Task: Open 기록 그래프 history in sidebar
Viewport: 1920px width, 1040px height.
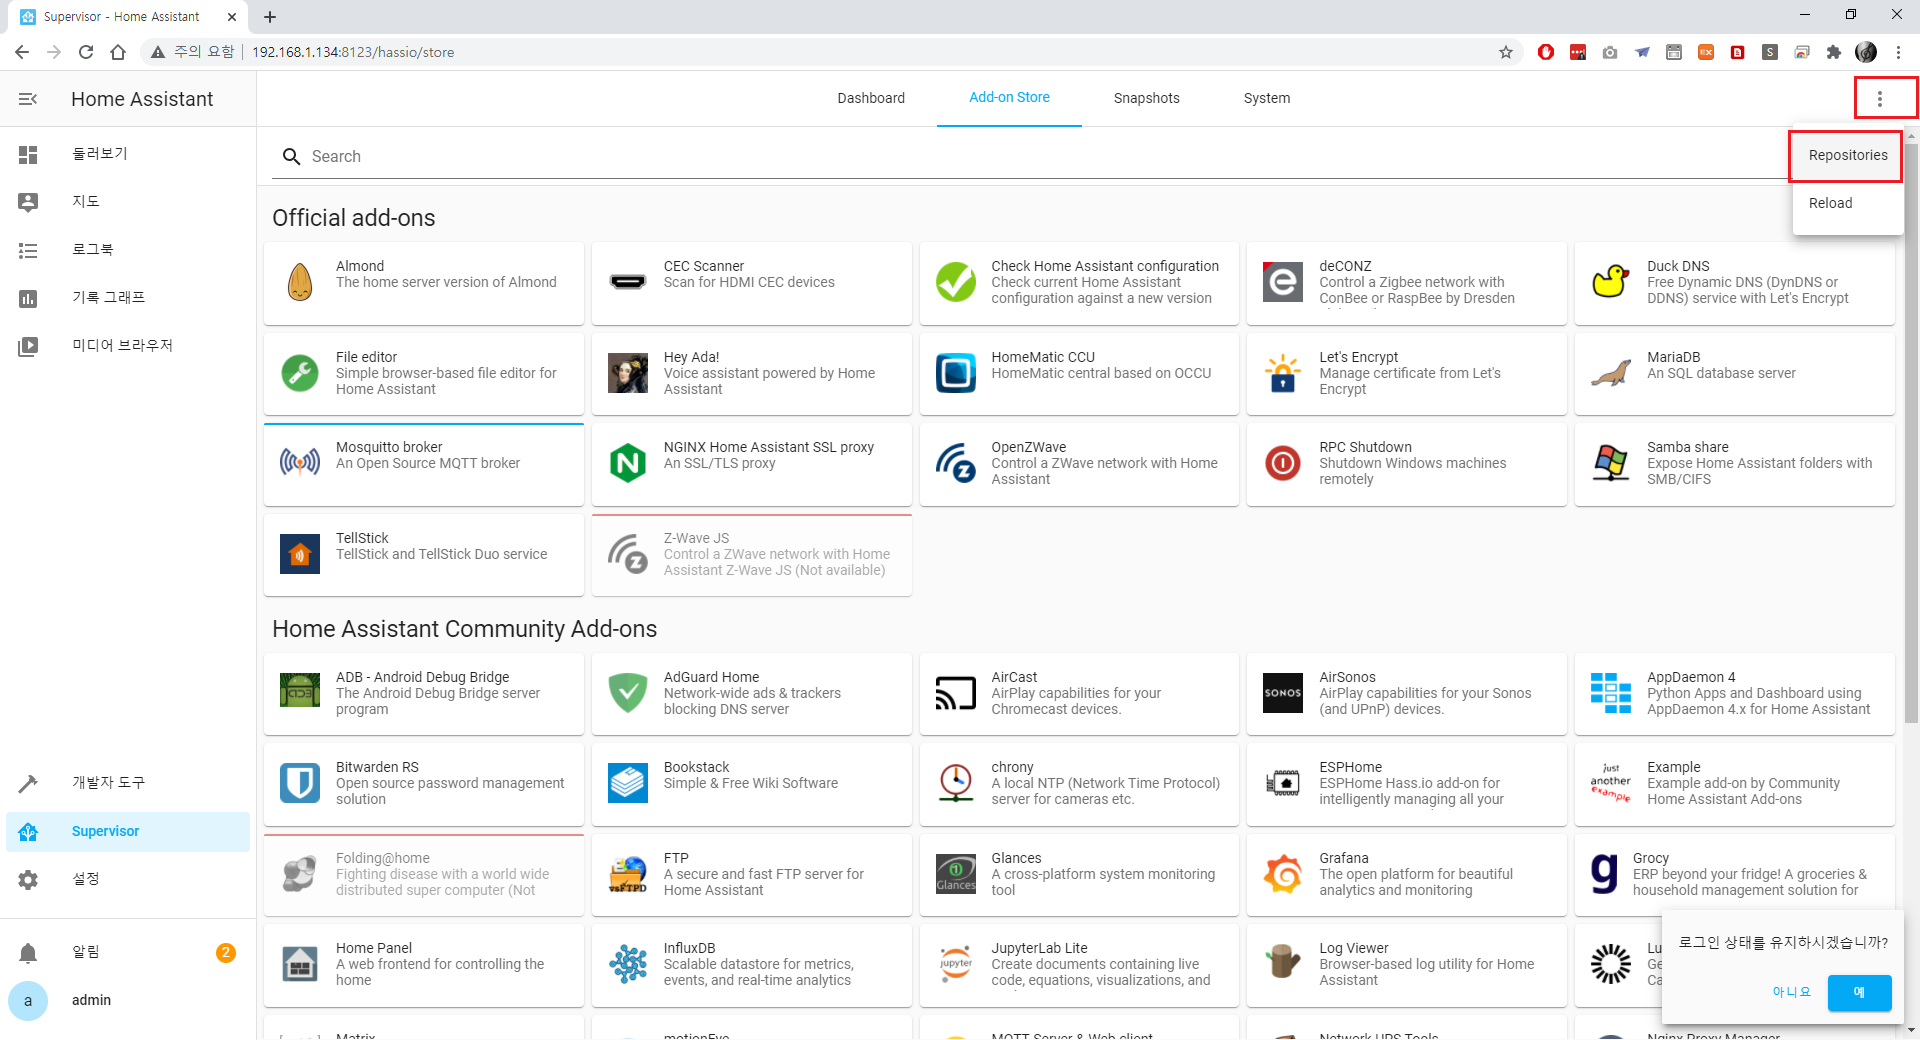Action: tap(128, 298)
